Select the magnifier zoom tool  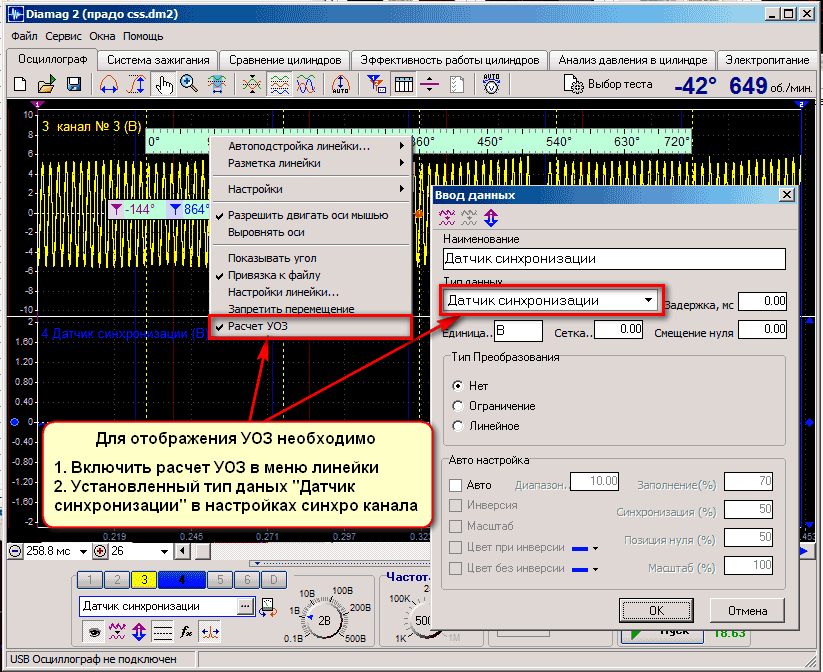click(189, 84)
